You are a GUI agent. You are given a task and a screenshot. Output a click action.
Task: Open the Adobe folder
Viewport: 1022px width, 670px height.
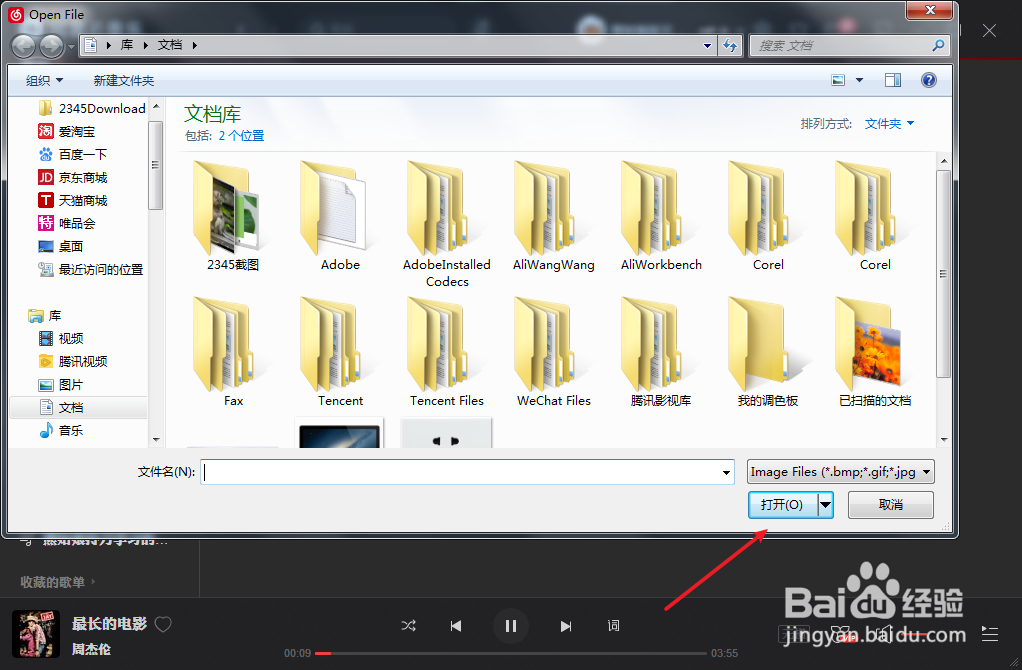click(340, 216)
